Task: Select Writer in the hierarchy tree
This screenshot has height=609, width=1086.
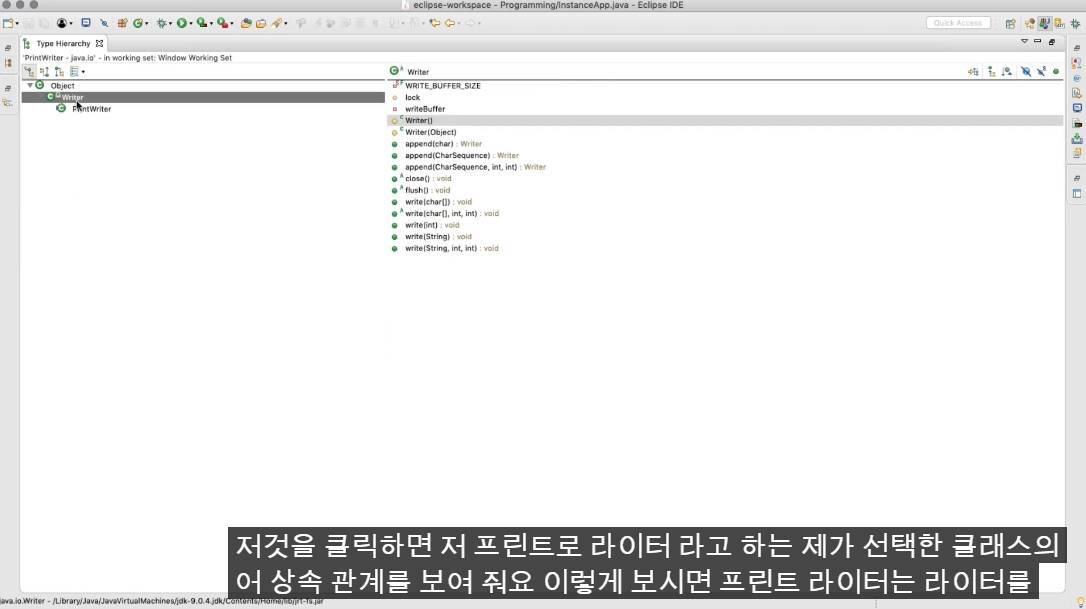Action: (72, 98)
